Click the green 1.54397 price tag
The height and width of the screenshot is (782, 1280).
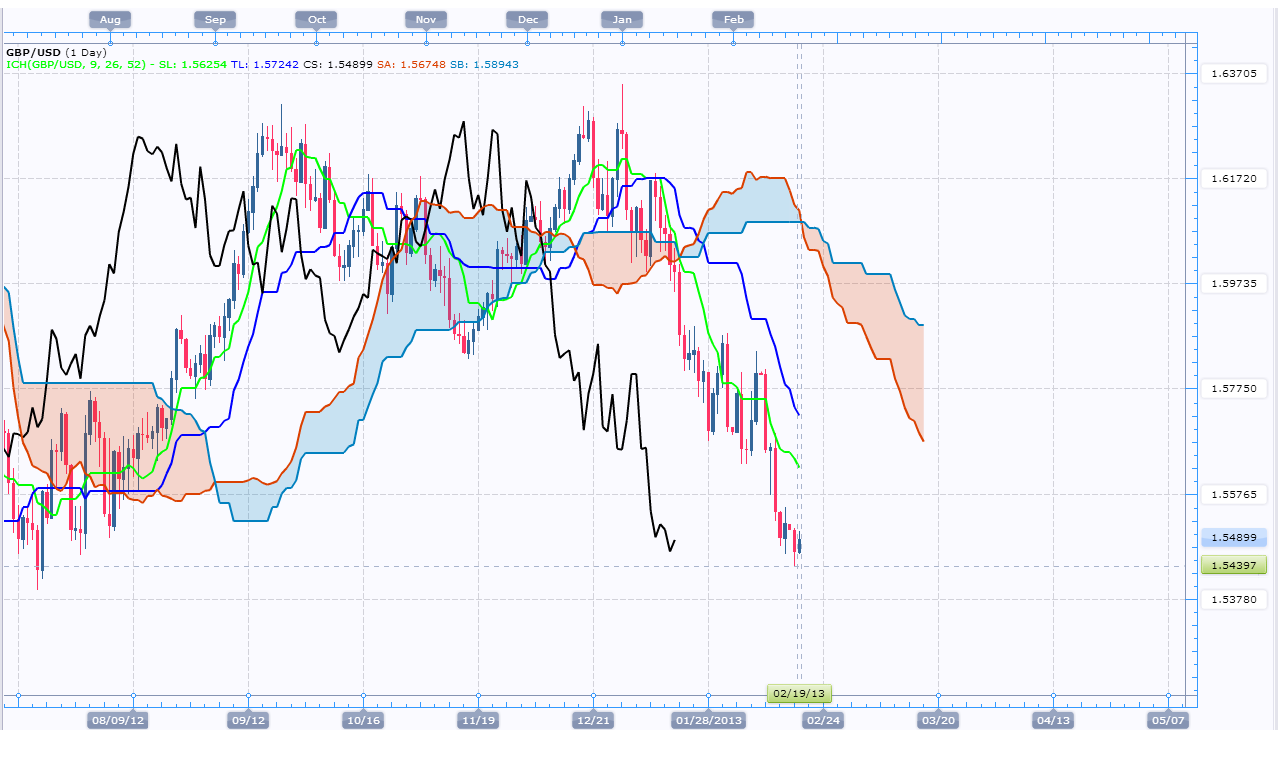point(1235,566)
